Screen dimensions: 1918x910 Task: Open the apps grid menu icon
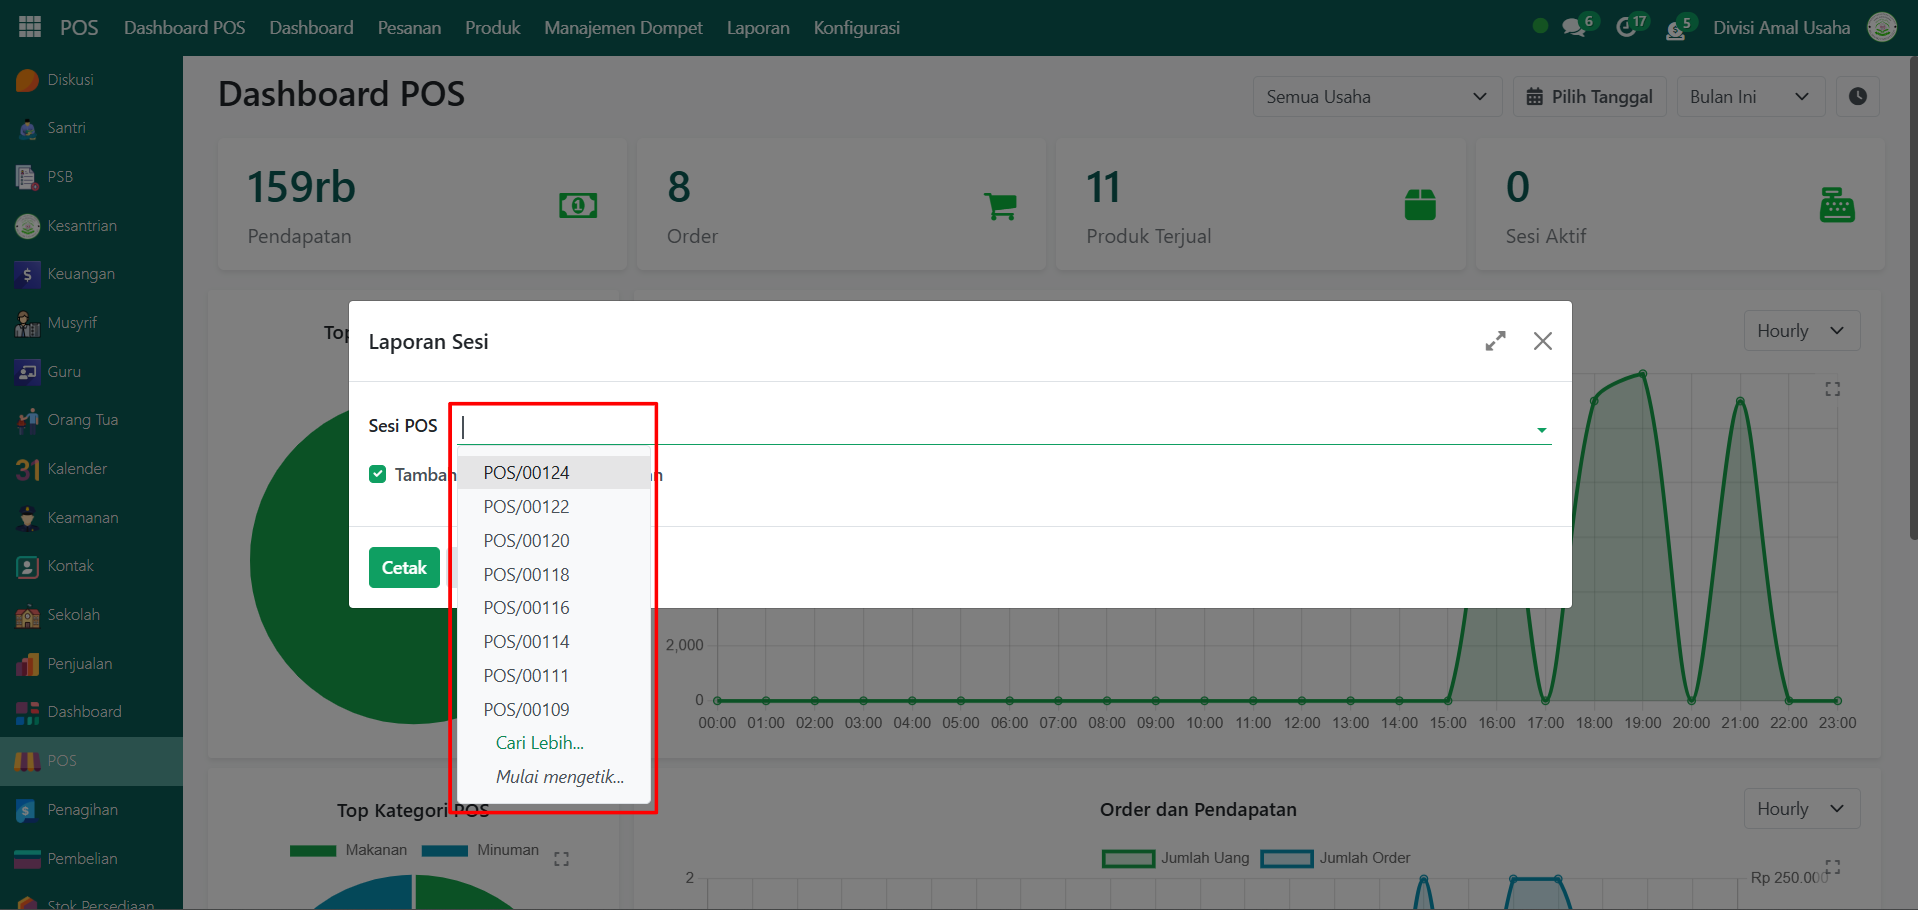pyautogui.click(x=30, y=27)
